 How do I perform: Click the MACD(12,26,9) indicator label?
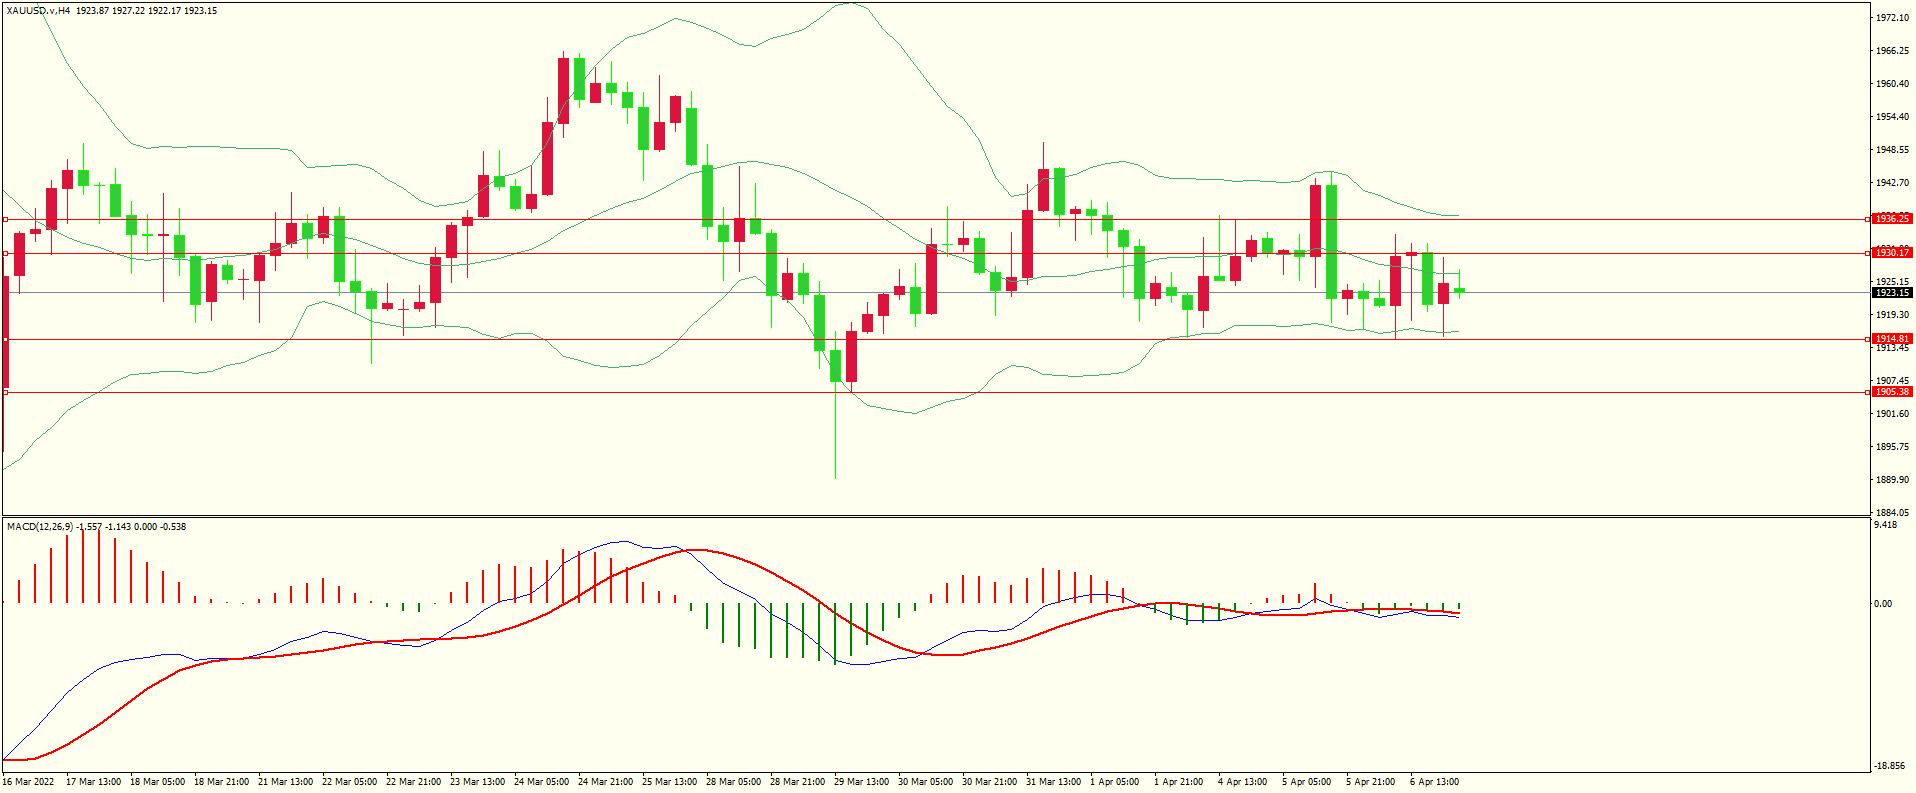tap(40, 527)
